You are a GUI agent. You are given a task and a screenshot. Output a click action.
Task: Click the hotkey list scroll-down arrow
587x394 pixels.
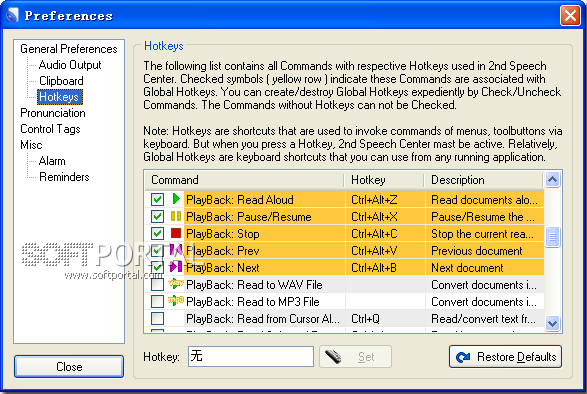pyautogui.click(x=553, y=323)
